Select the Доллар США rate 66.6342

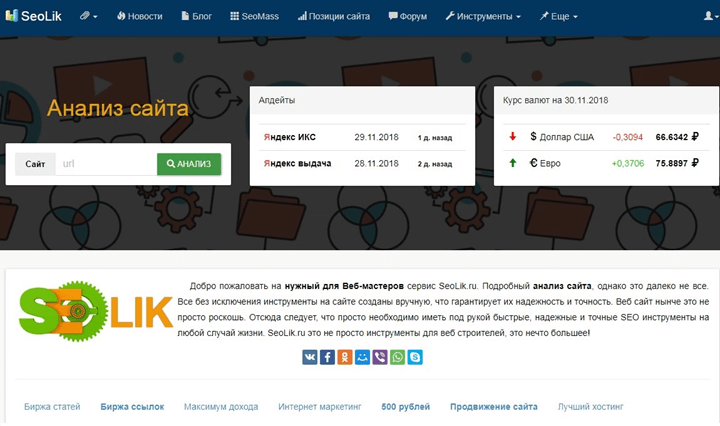click(677, 137)
